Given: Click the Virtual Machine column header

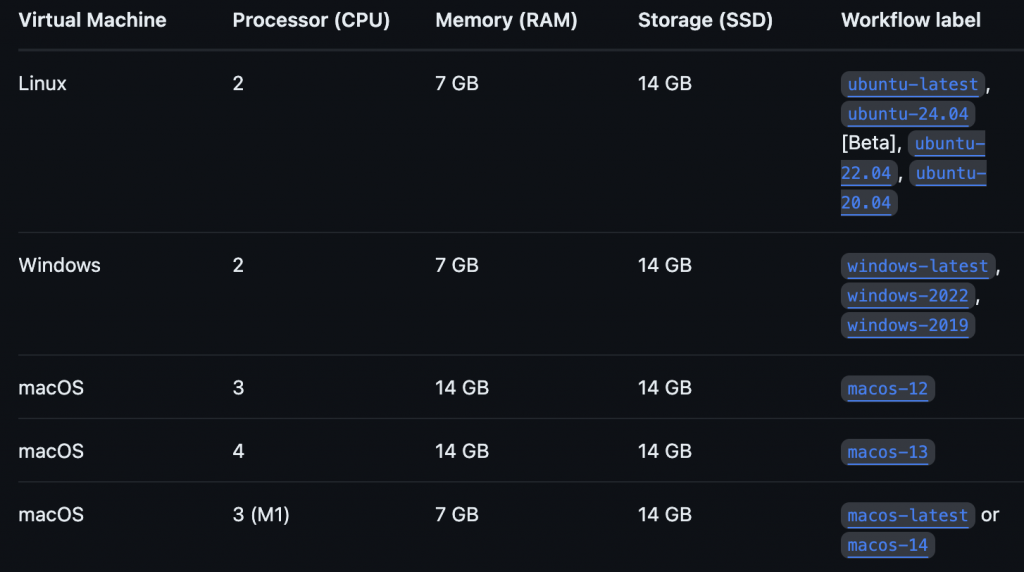Looking at the screenshot, I should pos(92,20).
